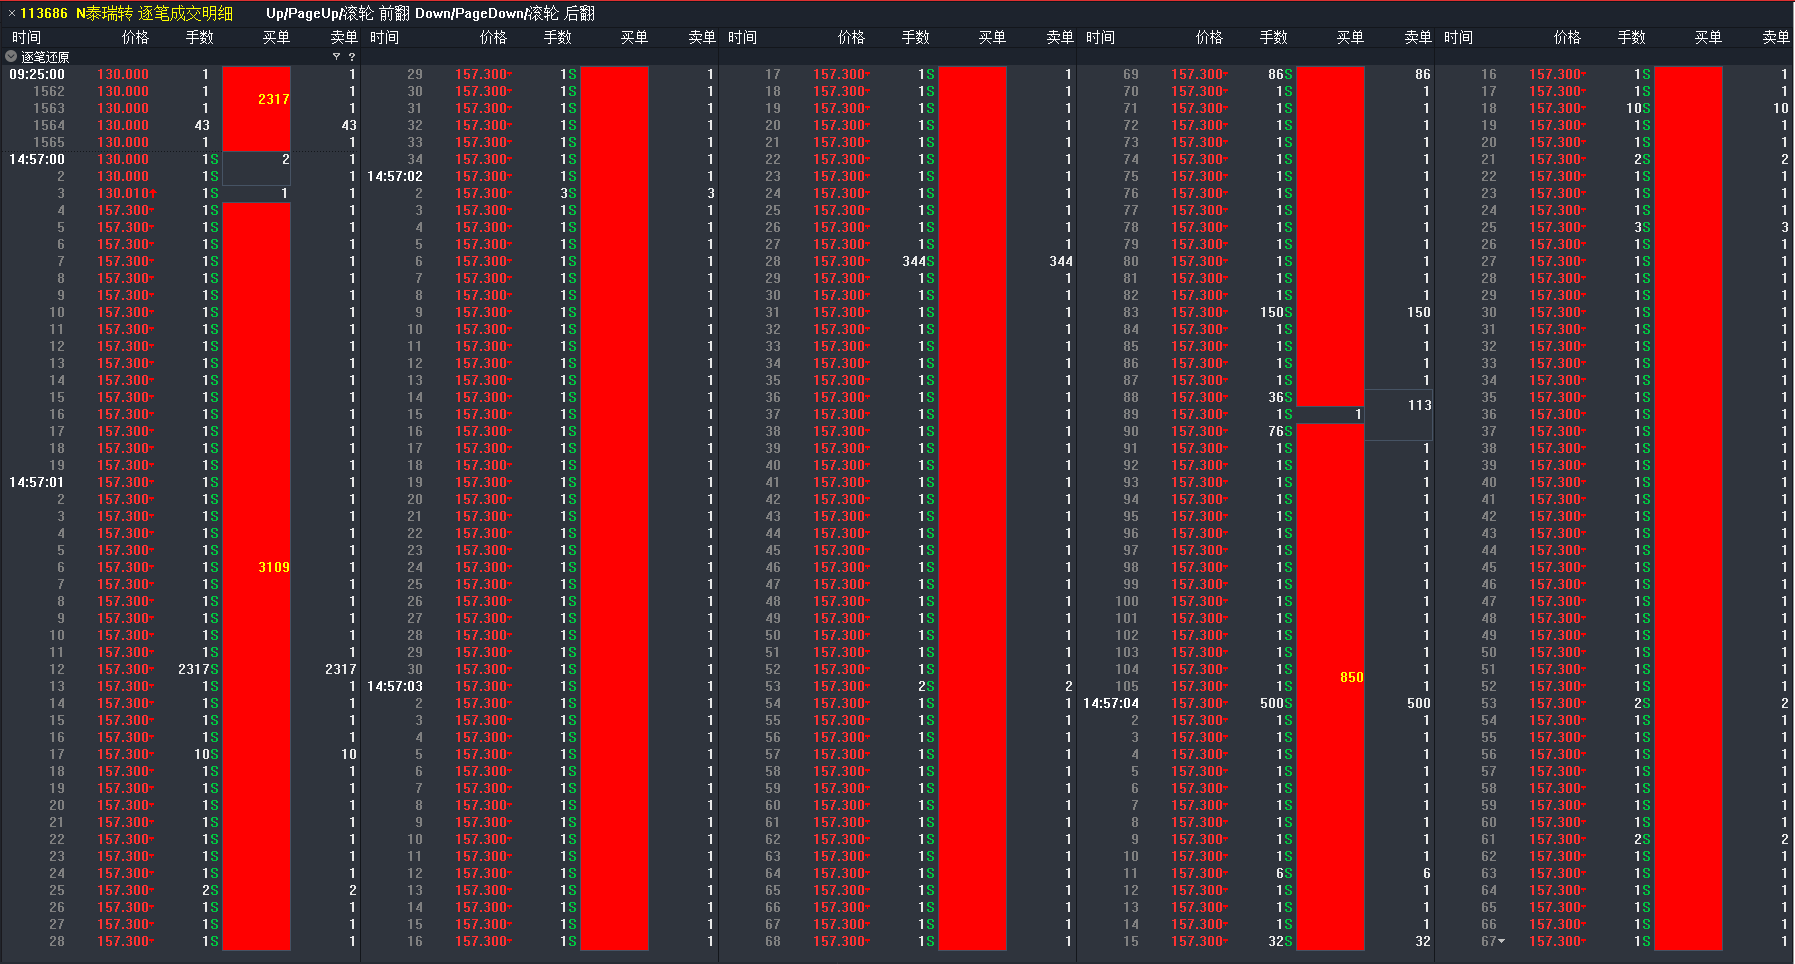Select the 逐笔还原 label
Screen dimensions: 1795x964
[x=45, y=57]
